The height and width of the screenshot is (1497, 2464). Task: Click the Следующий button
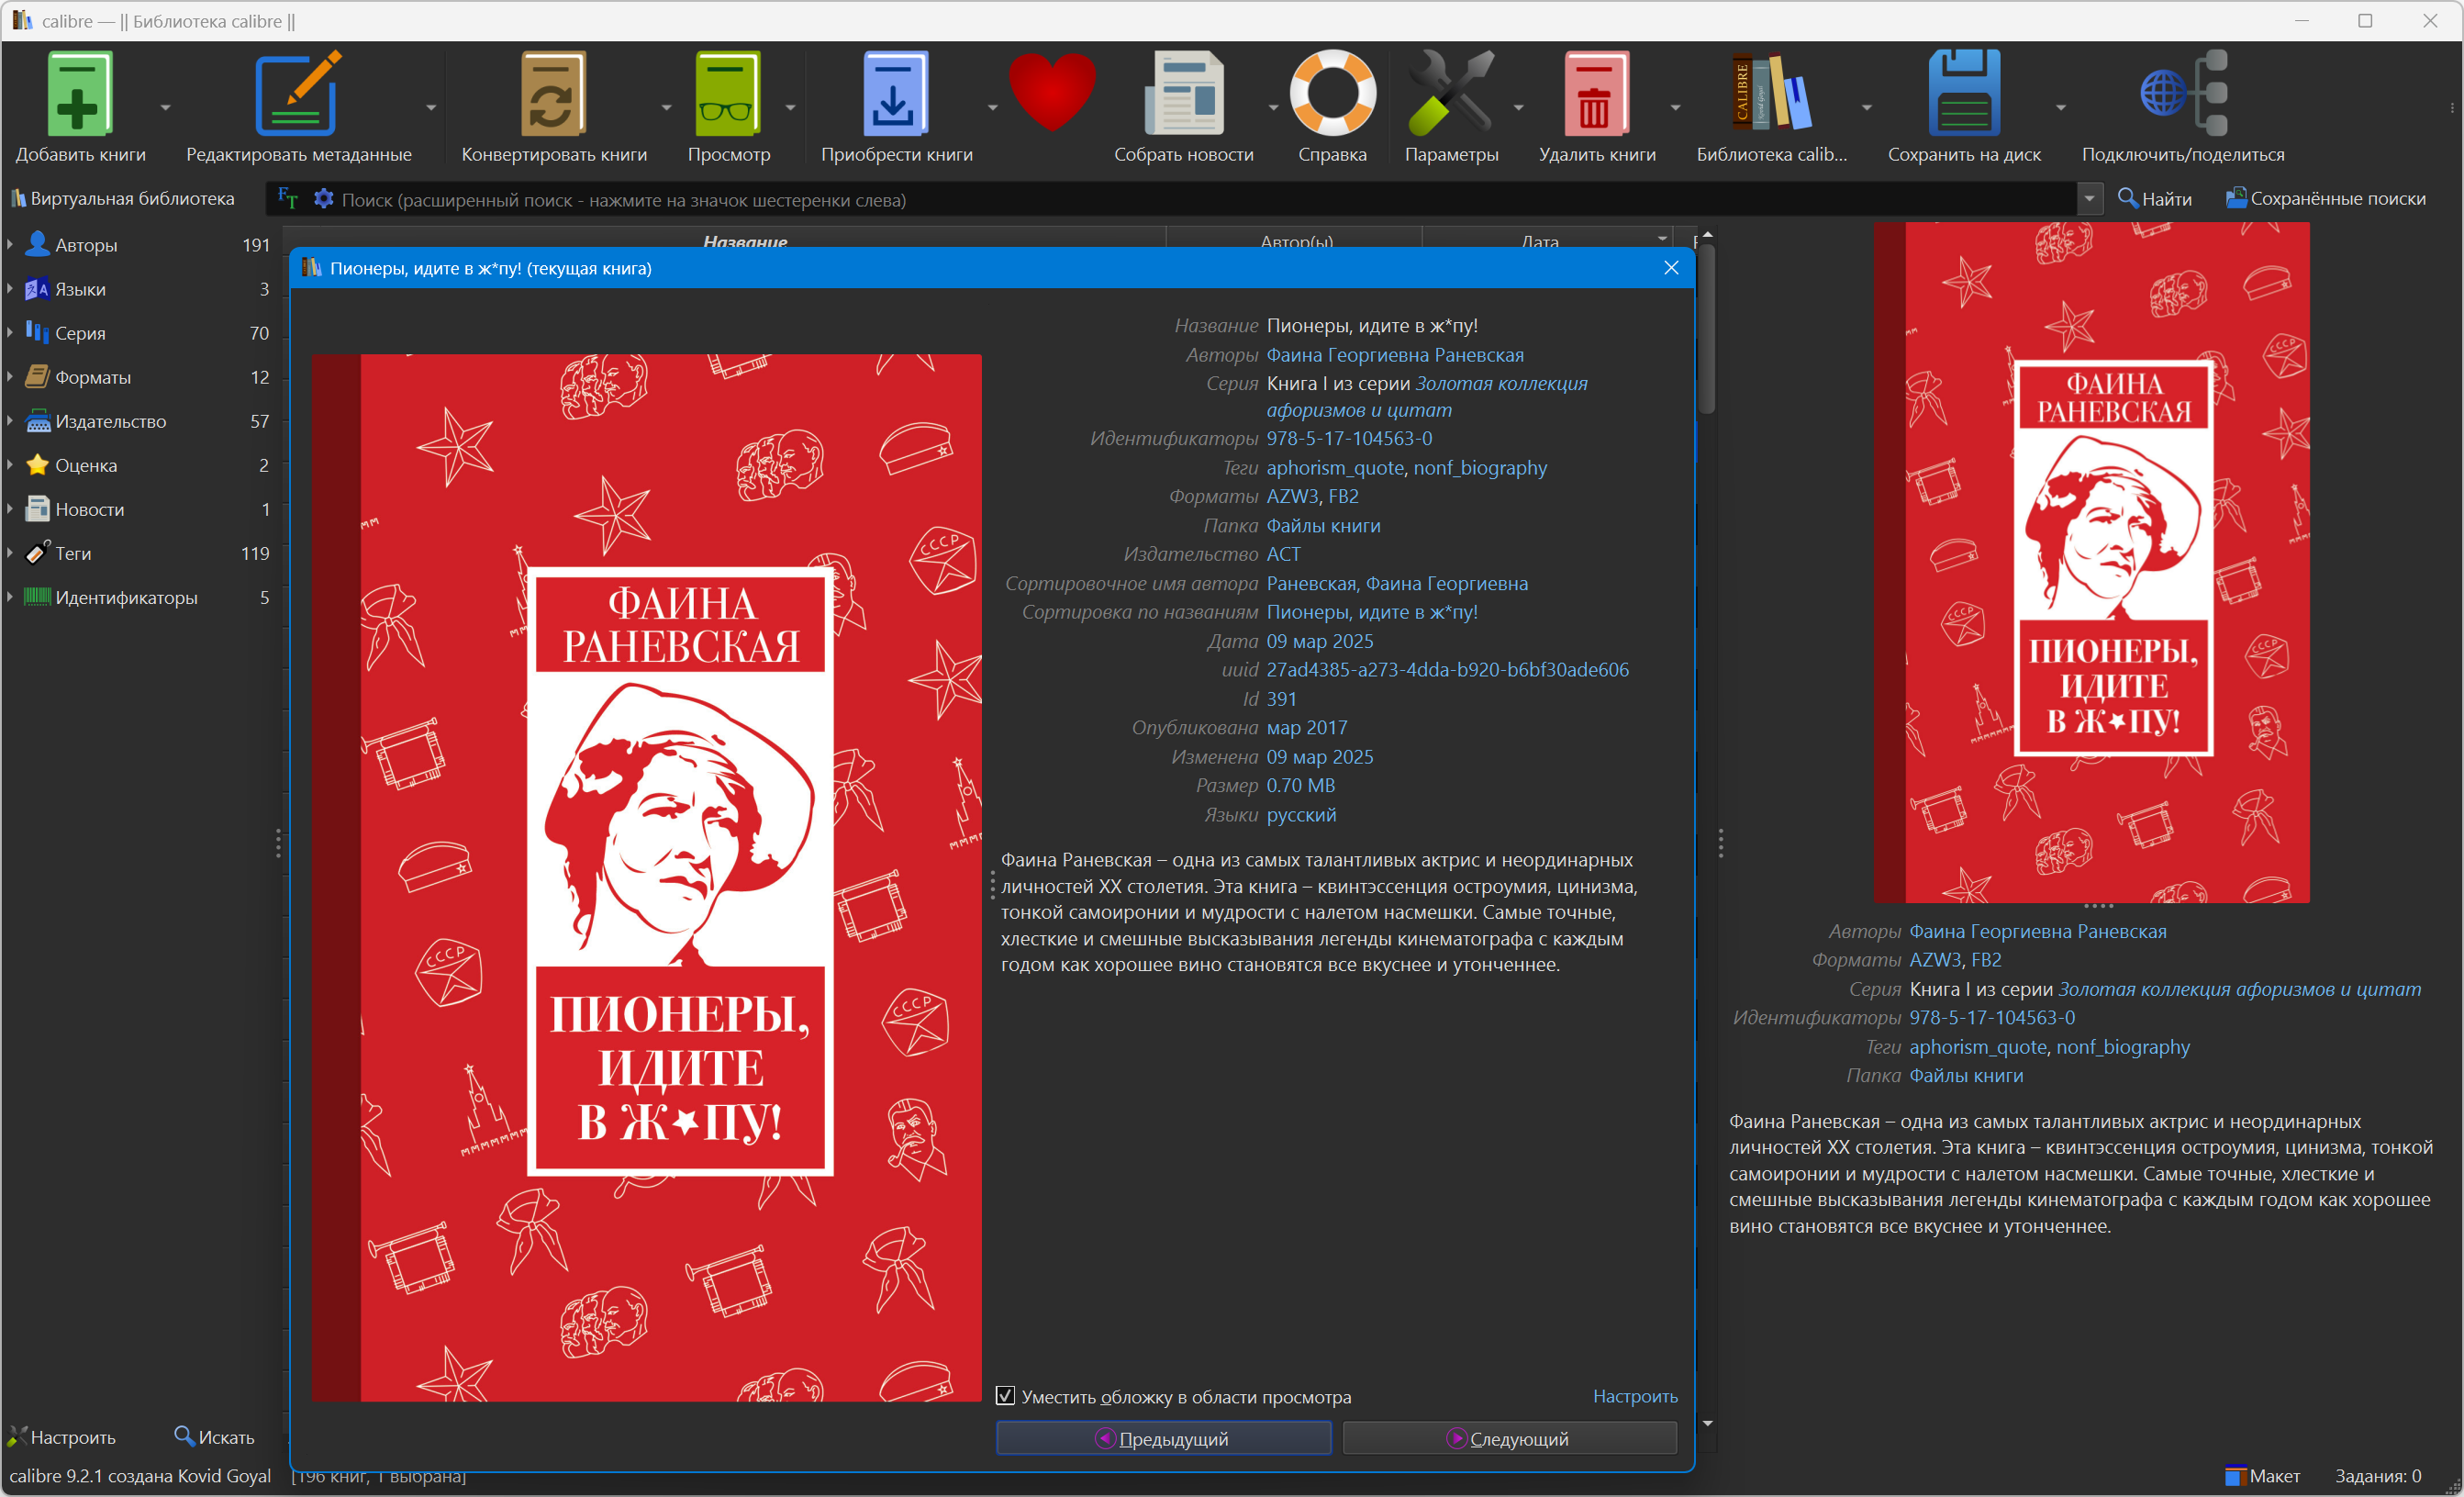(x=1508, y=1438)
